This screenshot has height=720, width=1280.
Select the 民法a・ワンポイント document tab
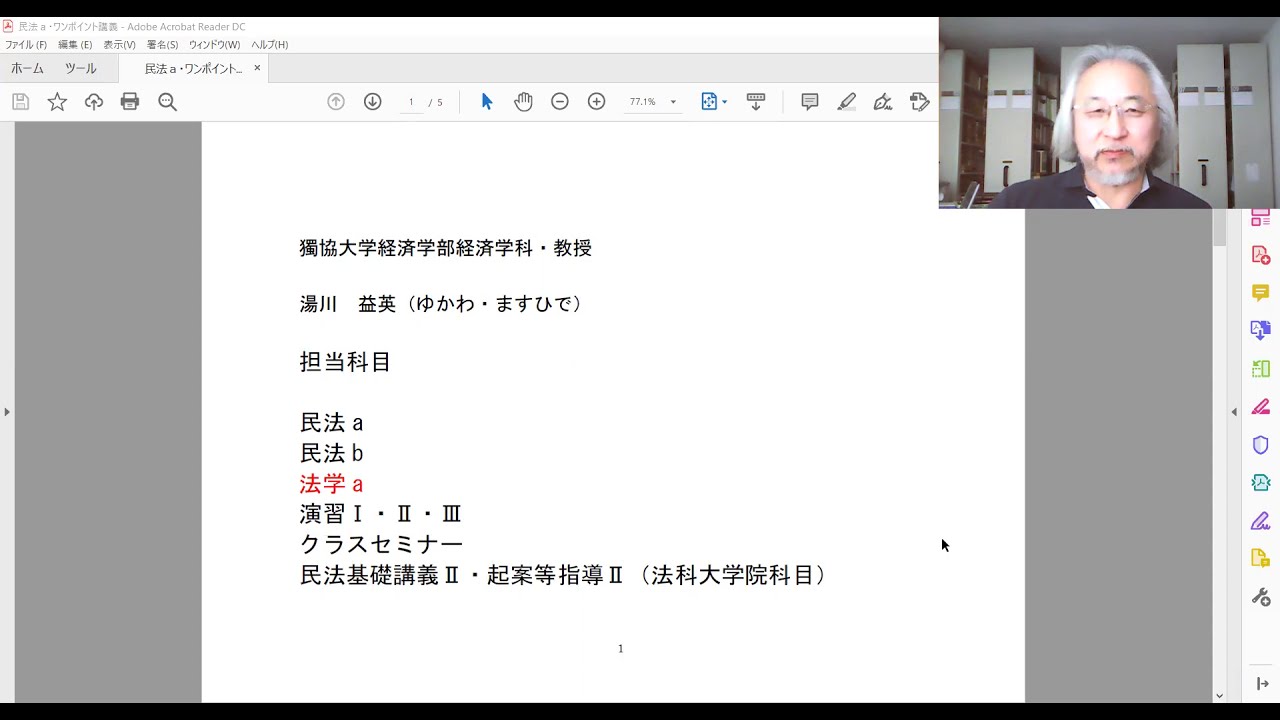(x=193, y=69)
